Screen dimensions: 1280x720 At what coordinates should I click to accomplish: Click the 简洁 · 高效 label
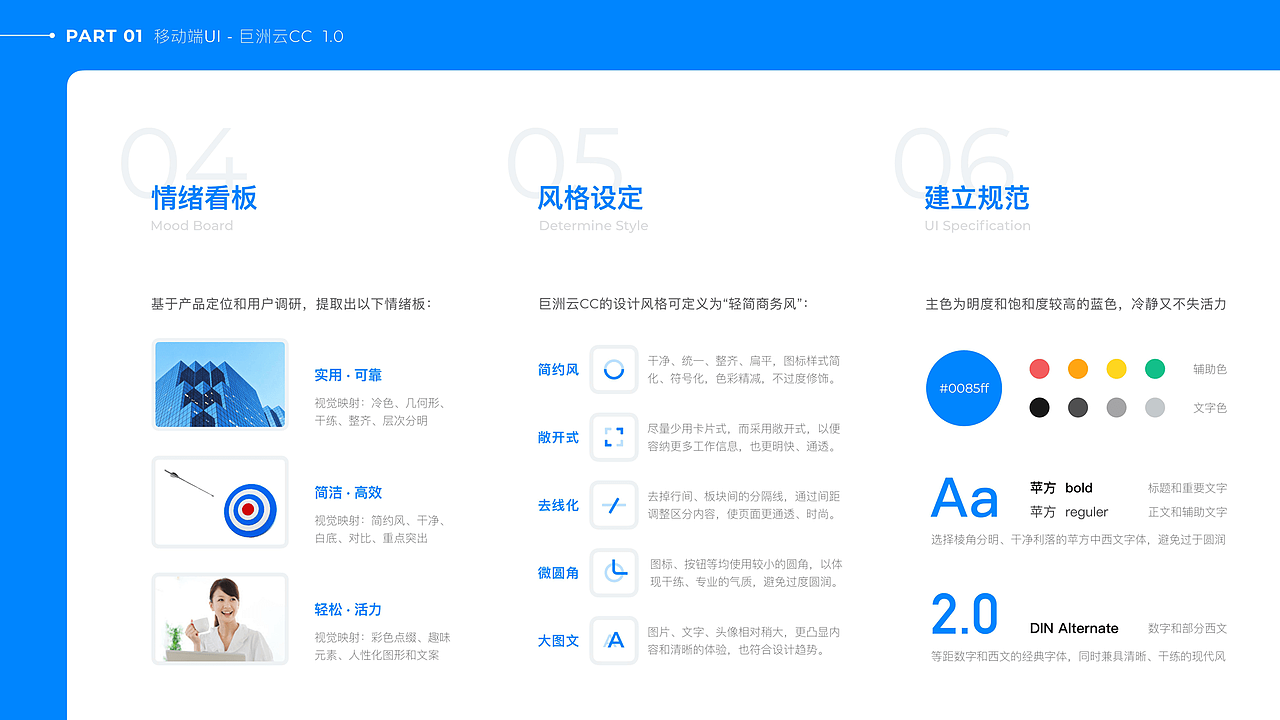[348, 493]
